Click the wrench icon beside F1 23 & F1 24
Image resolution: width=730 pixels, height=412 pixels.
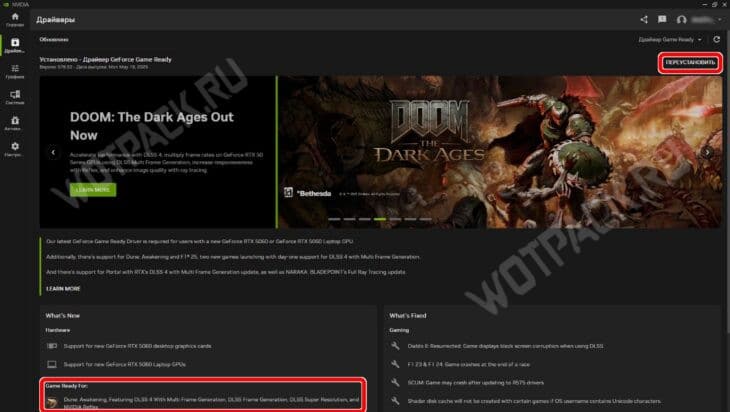395,364
